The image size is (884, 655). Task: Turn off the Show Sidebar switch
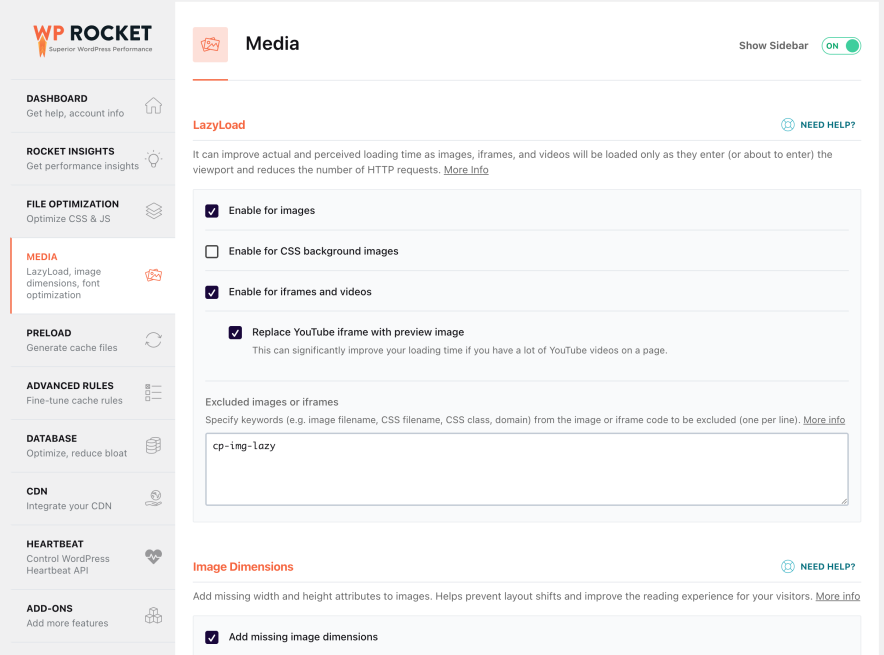click(x=841, y=45)
